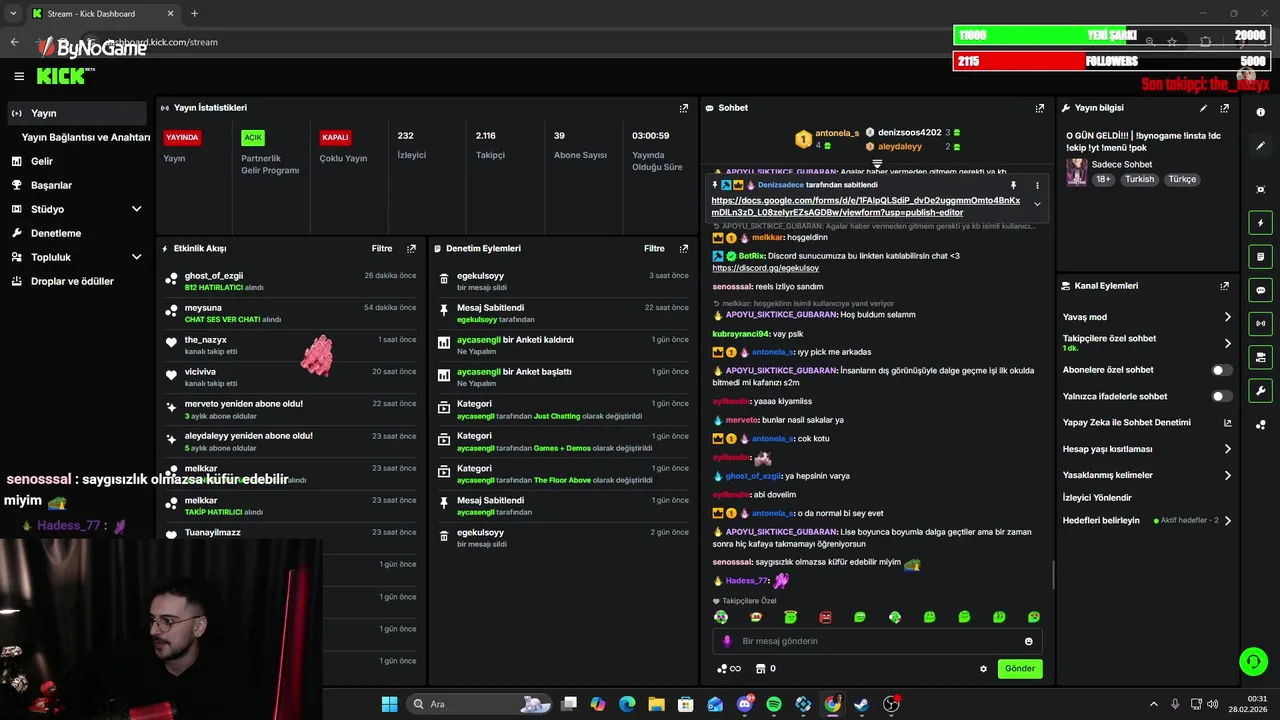Edit stream info with the pencil in Yayın bilgisi
Screen dimensions: 1280x720
click(1203, 108)
